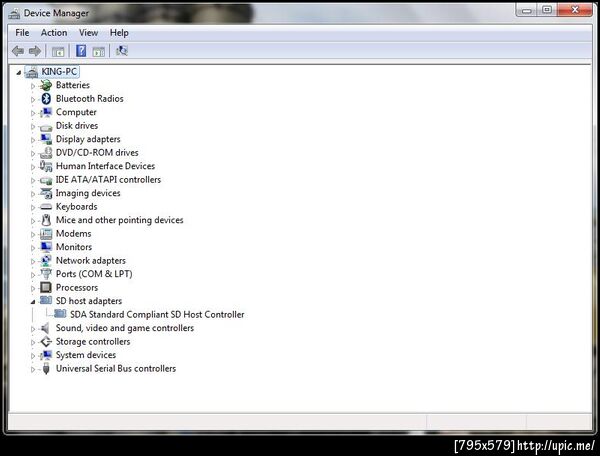Click the KING-PC root computer icon
The width and height of the screenshot is (600, 456).
(x=32, y=72)
